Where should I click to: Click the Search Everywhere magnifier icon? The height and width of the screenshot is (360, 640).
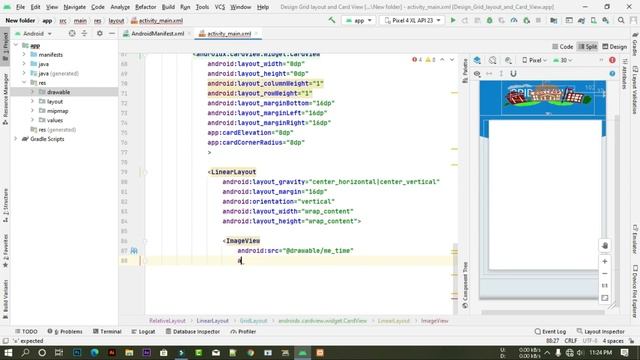point(621,20)
